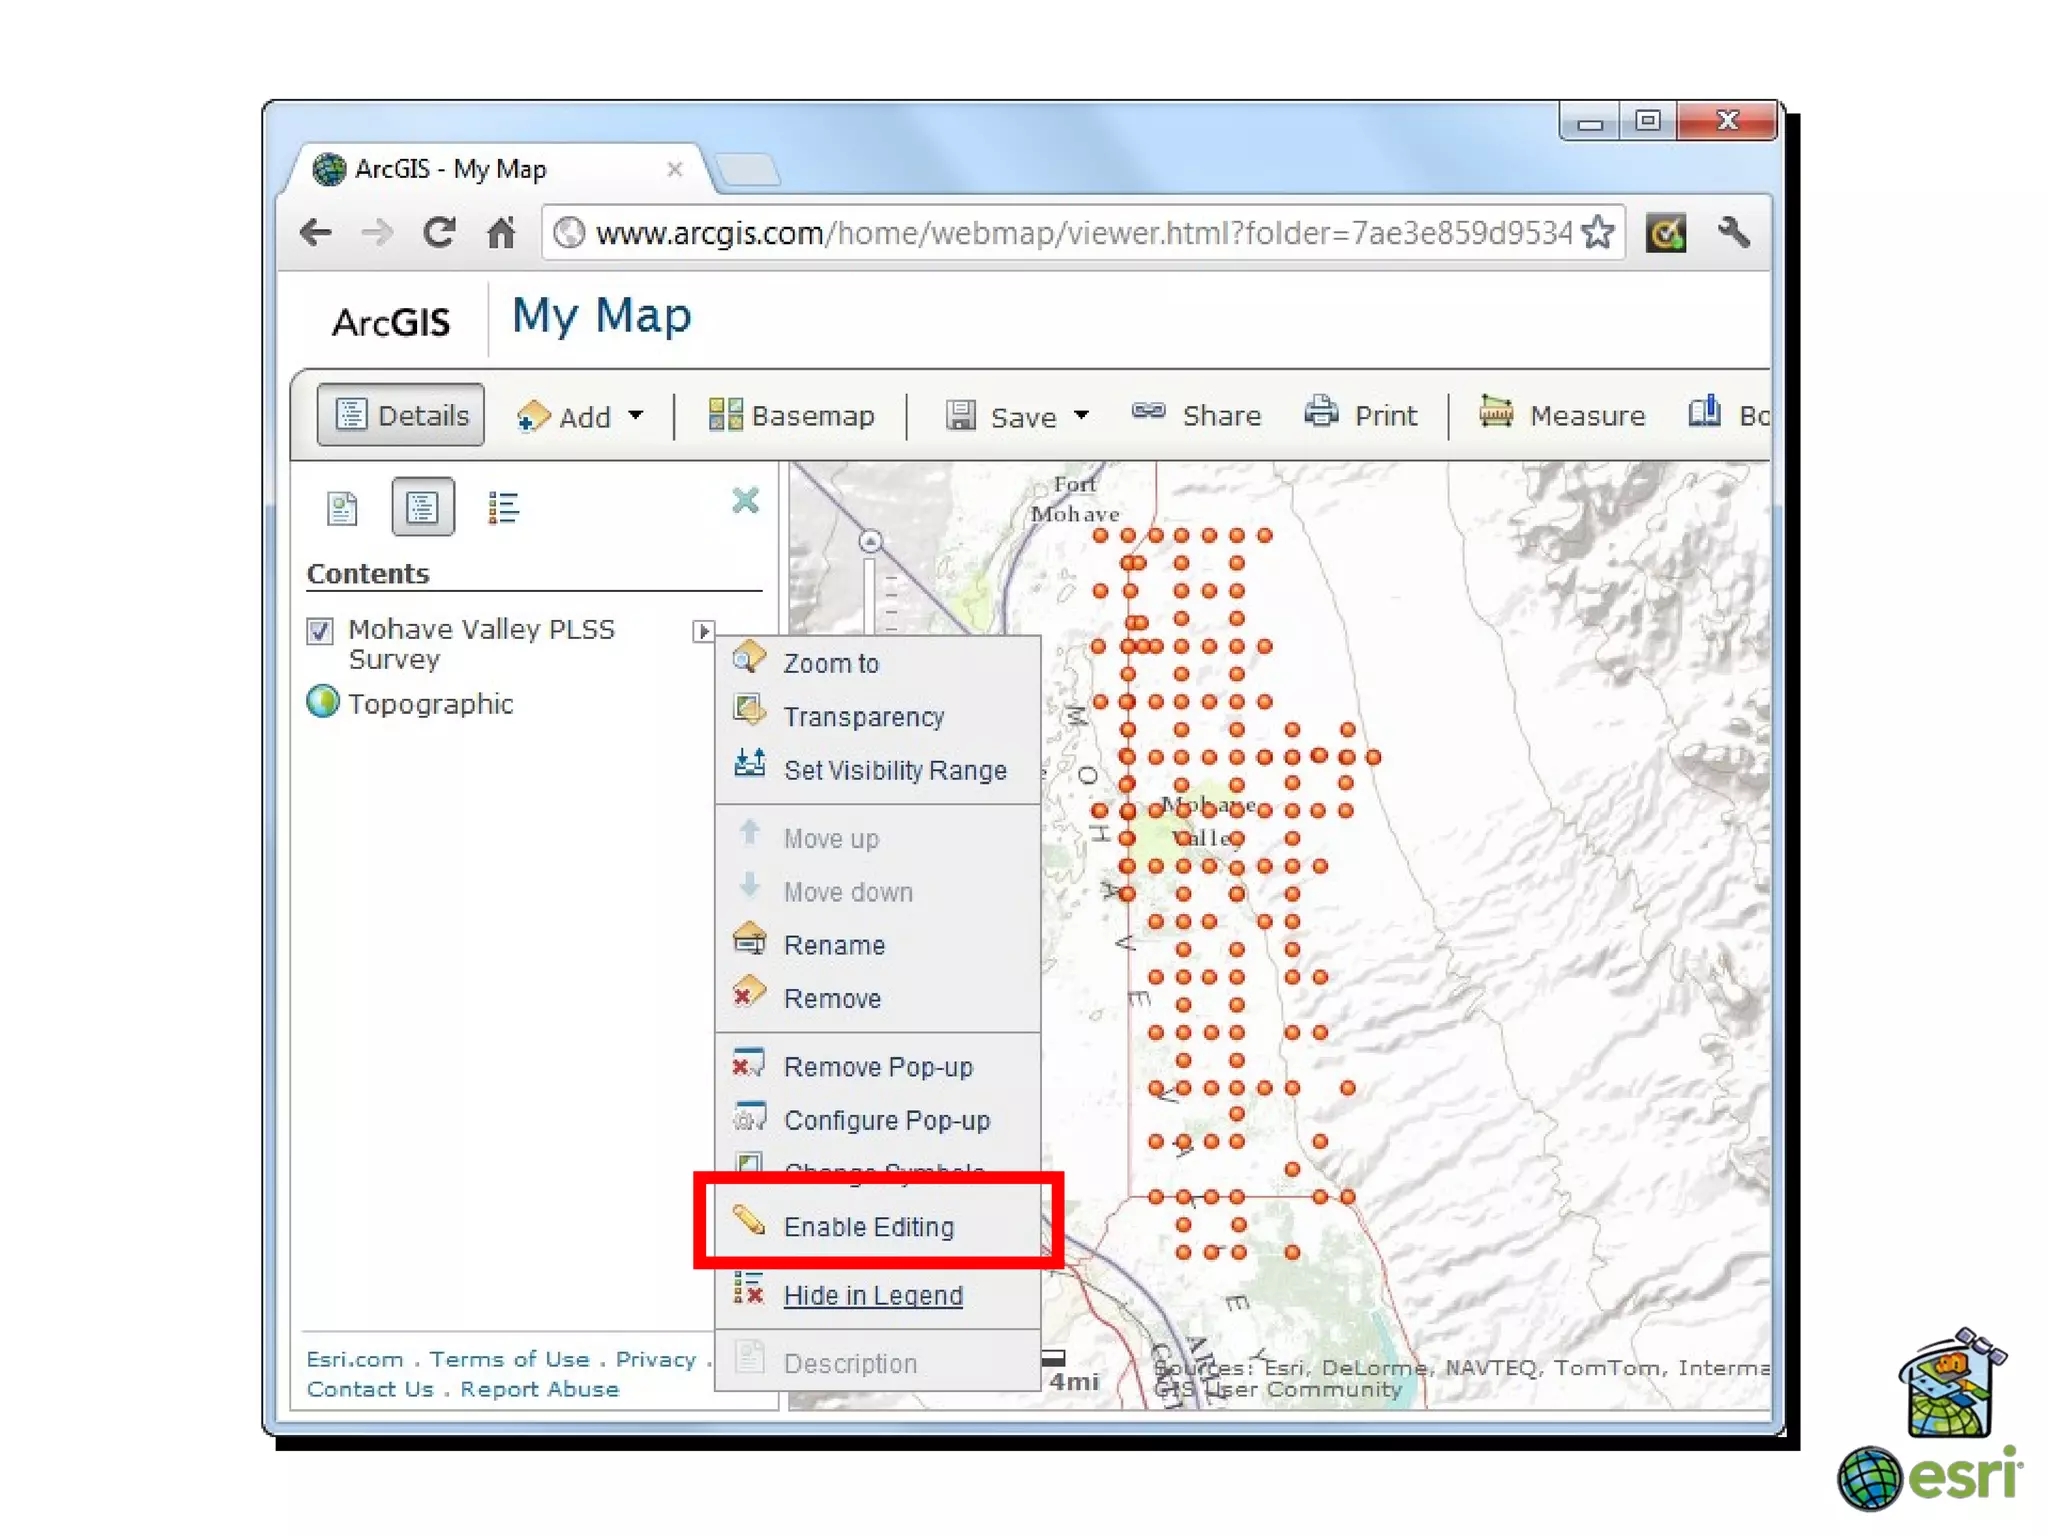Show the map legend view
The height and width of the screenshot is (1536, 2048).
coord(502,508)
